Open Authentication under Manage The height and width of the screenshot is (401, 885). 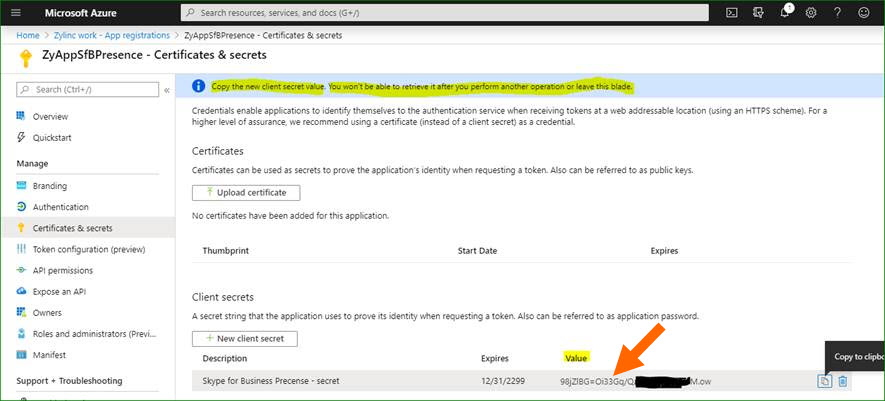click(x=60, y=207)
